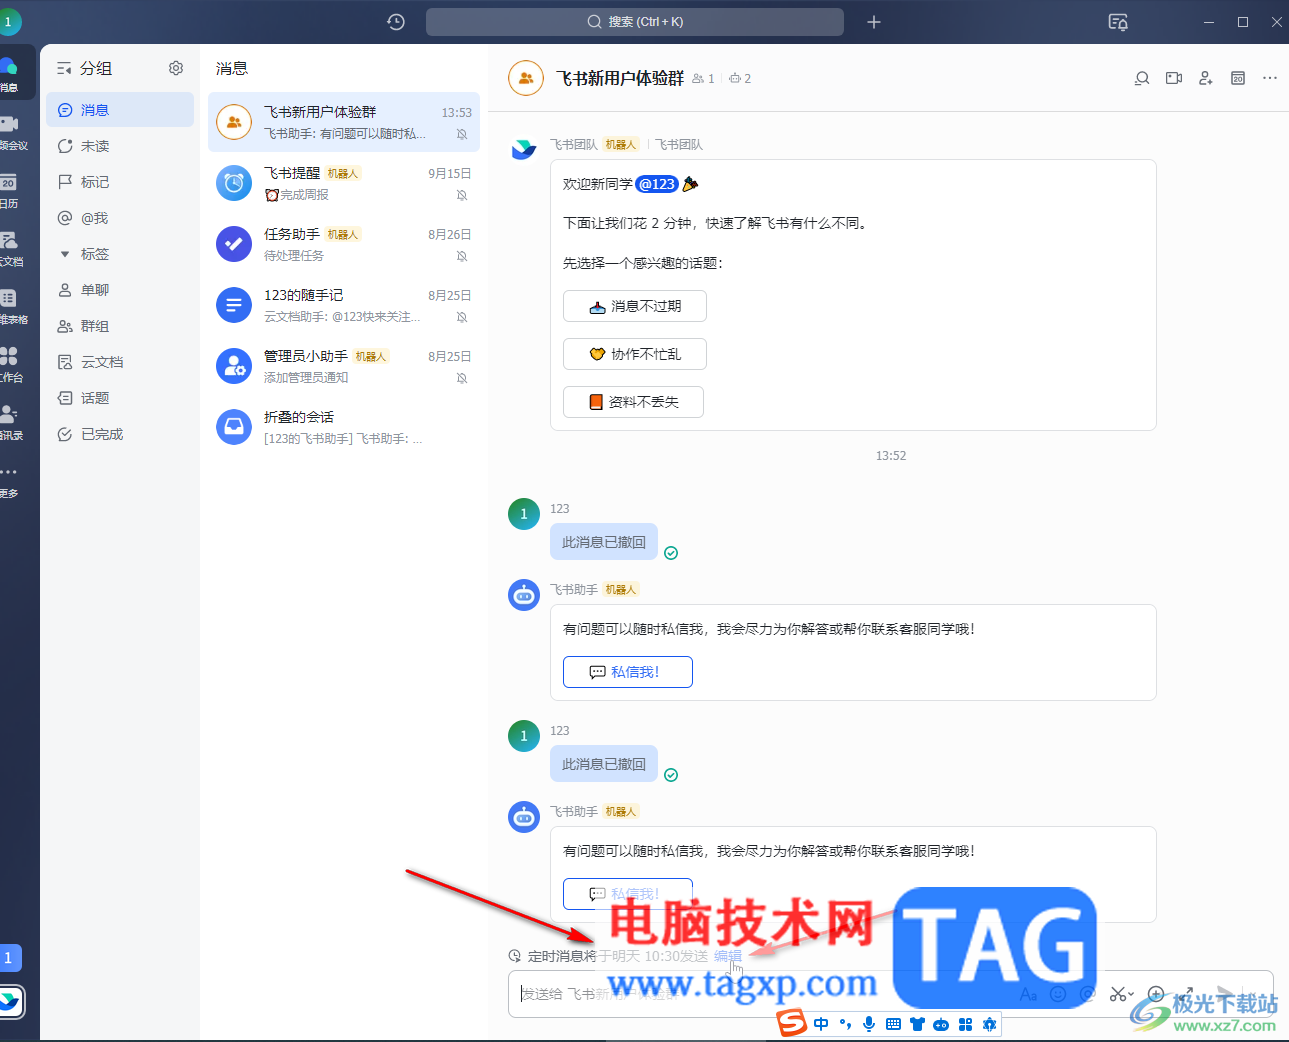Open the Sogou toolbox grid icon
Viewport: 1289px width, 1042px height.
(x=965, y=1024)
